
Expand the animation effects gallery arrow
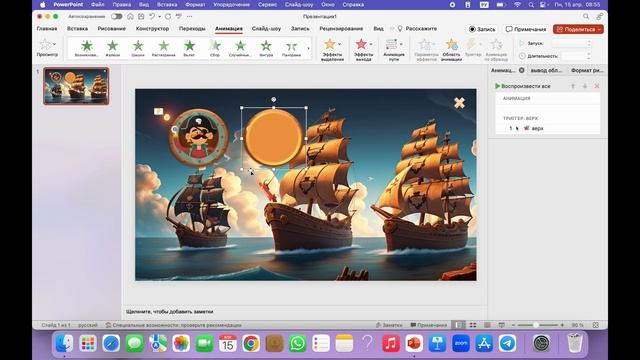click(308, 49)
